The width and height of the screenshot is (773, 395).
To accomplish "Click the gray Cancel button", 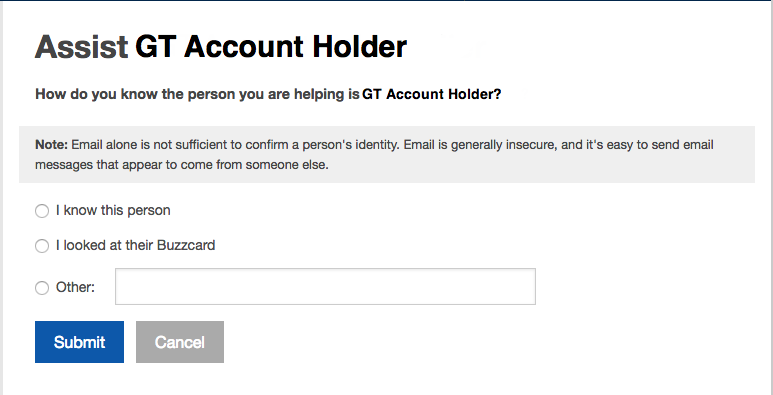I will [x=180, y=342].
